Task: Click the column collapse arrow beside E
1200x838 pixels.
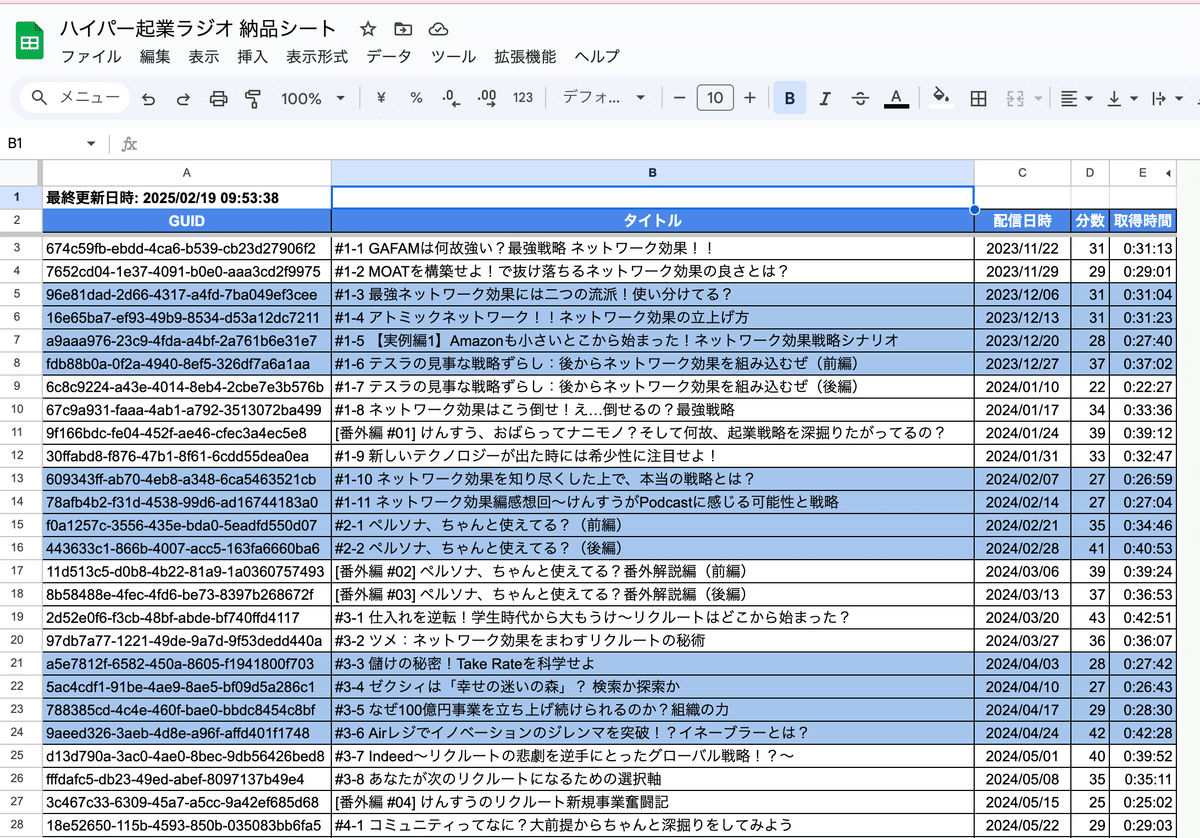Action: click(1168, 174)
